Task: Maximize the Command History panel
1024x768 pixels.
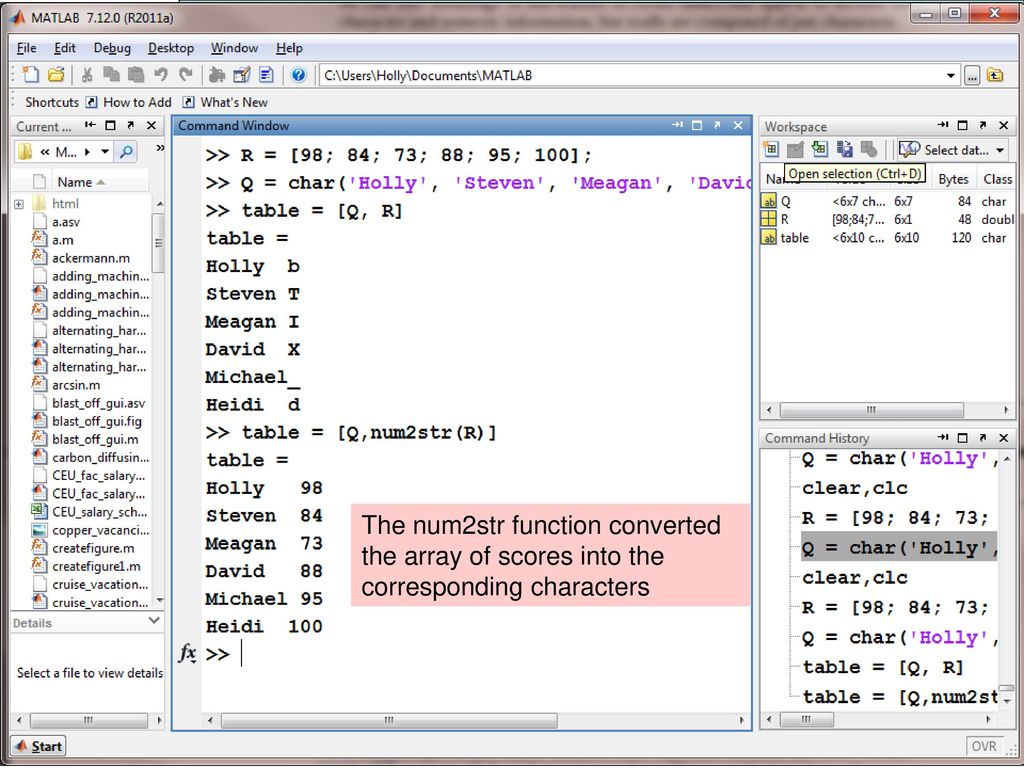Action: click(963, 437)
